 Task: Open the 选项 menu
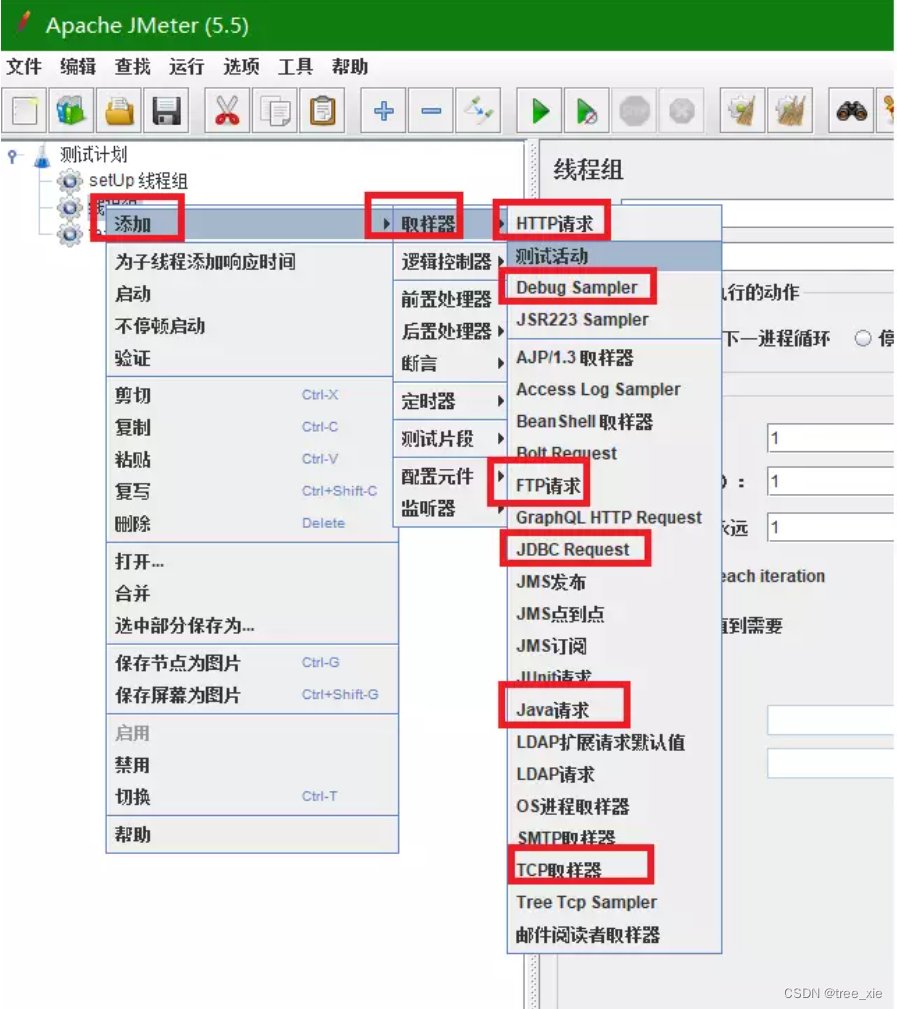[241, 66]
